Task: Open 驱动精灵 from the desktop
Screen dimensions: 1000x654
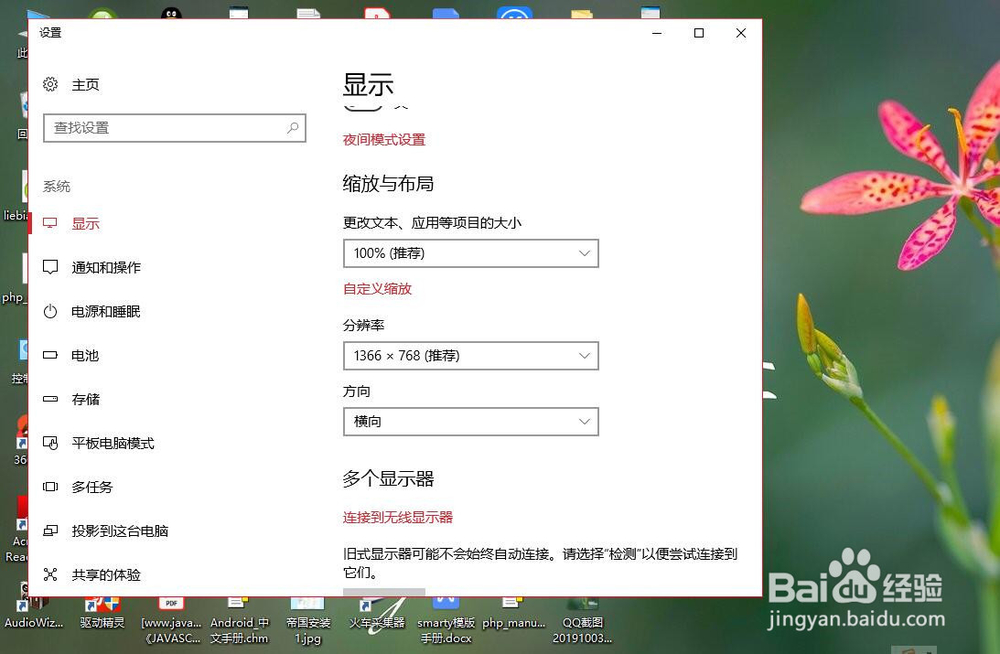Action: click(x=103, y=610)
